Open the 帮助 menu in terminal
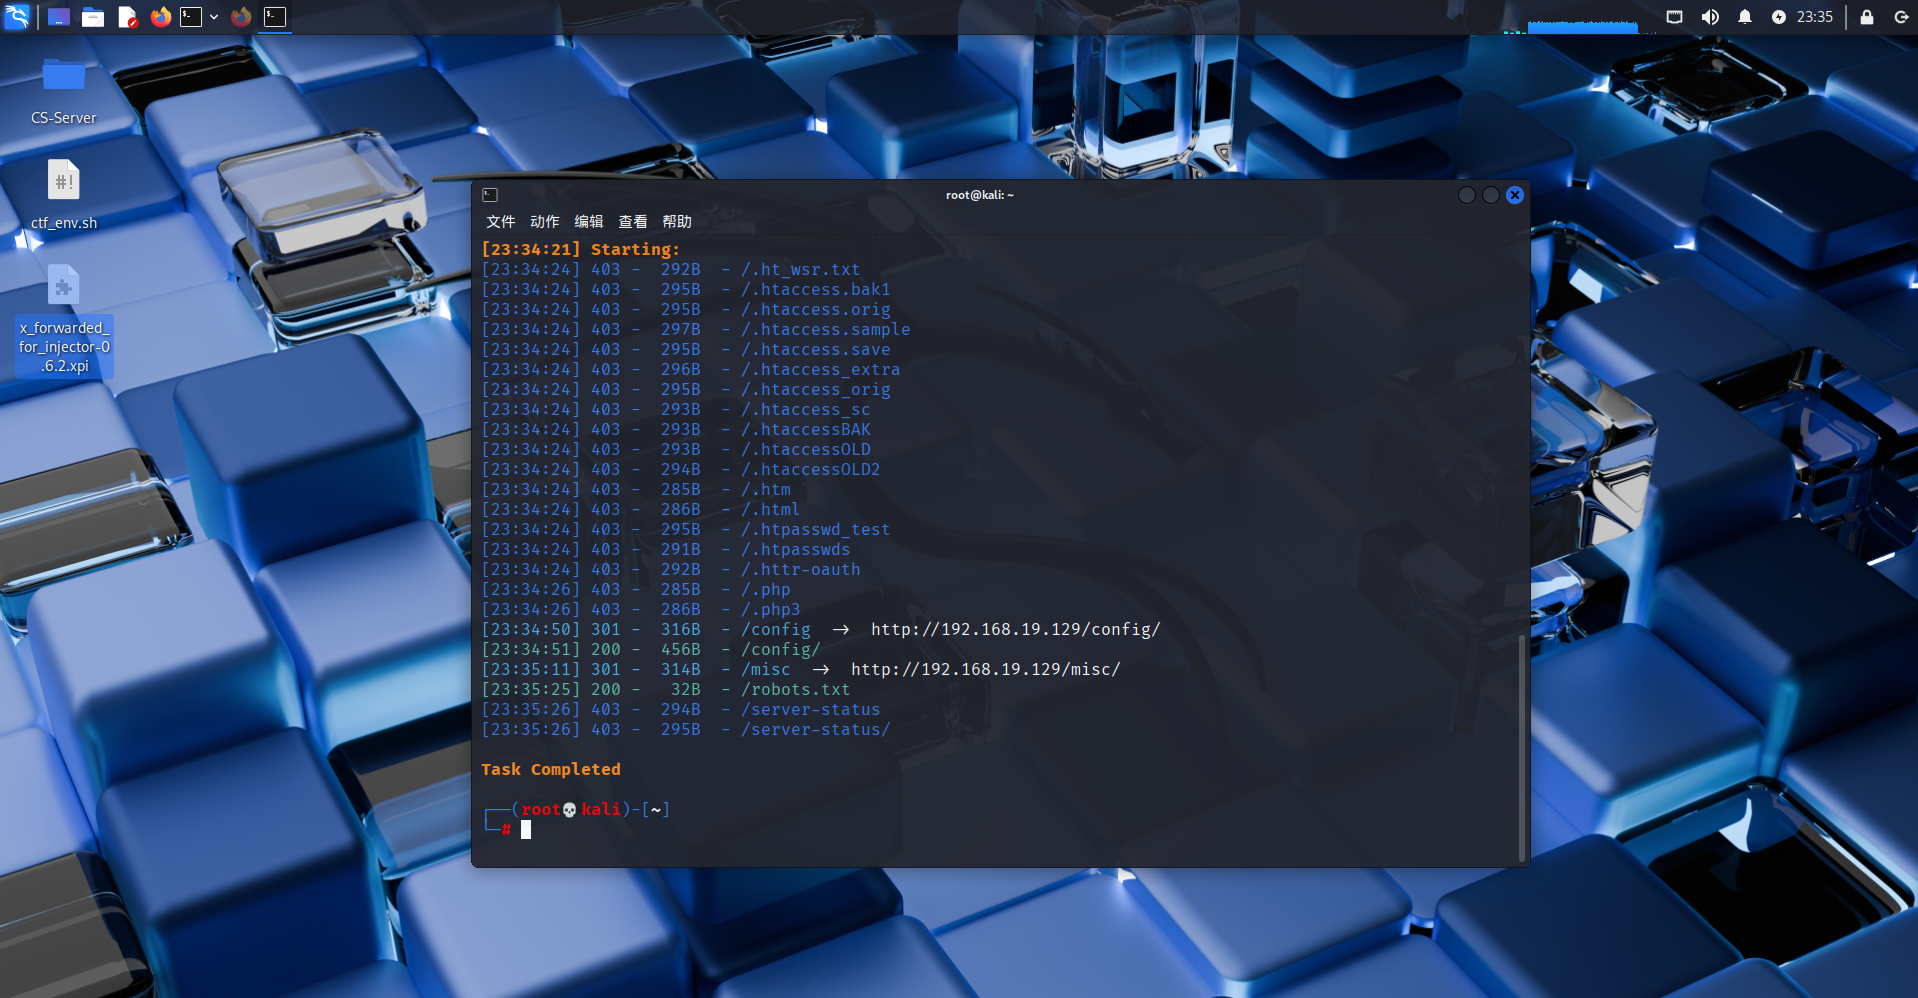 [x=676, y=222]
